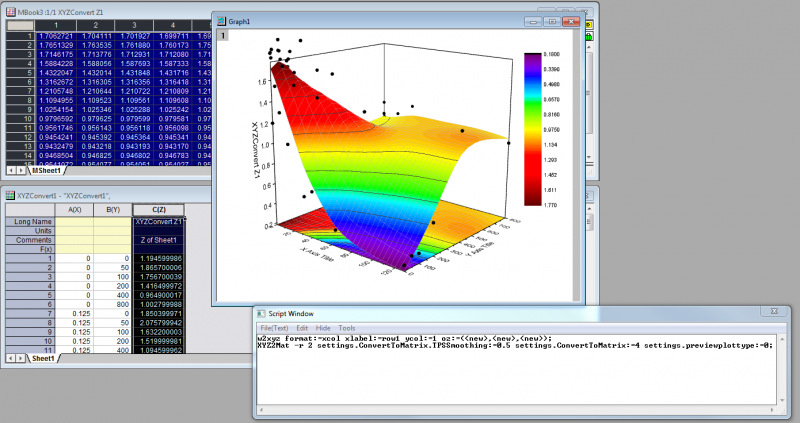
Task: Click MBook3 vertical scrollbar up arrow
Action: point(589,47)
